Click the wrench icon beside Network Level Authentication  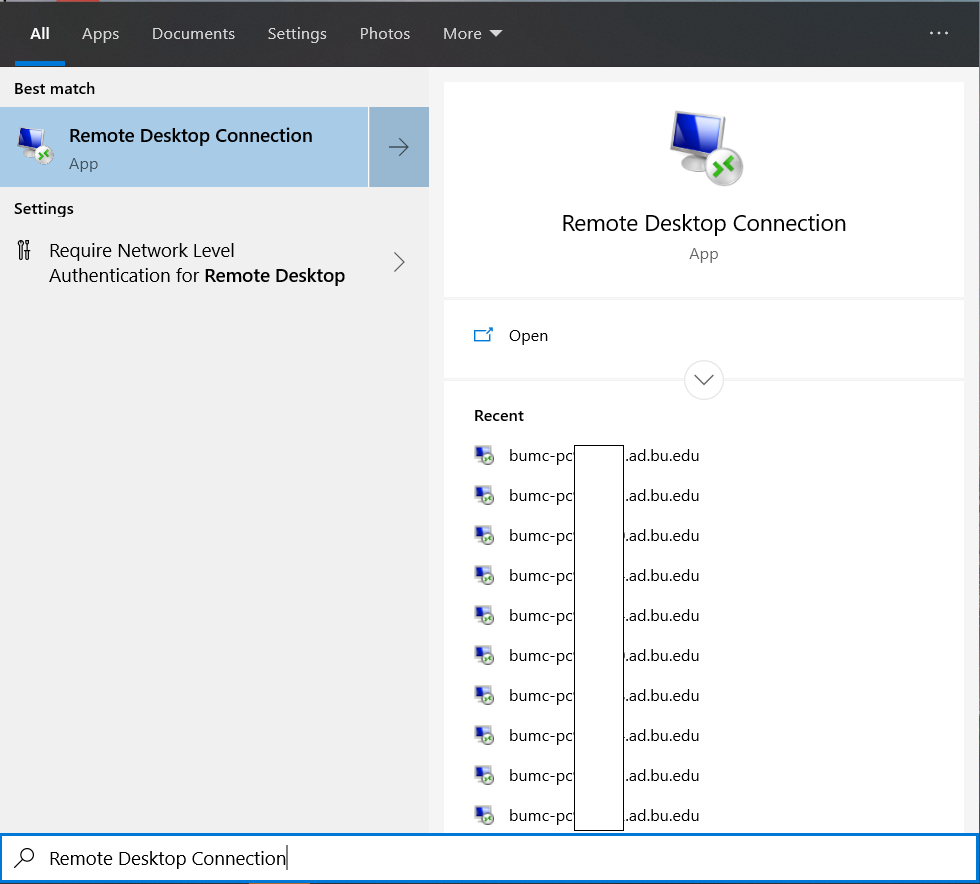click(24, 250)
